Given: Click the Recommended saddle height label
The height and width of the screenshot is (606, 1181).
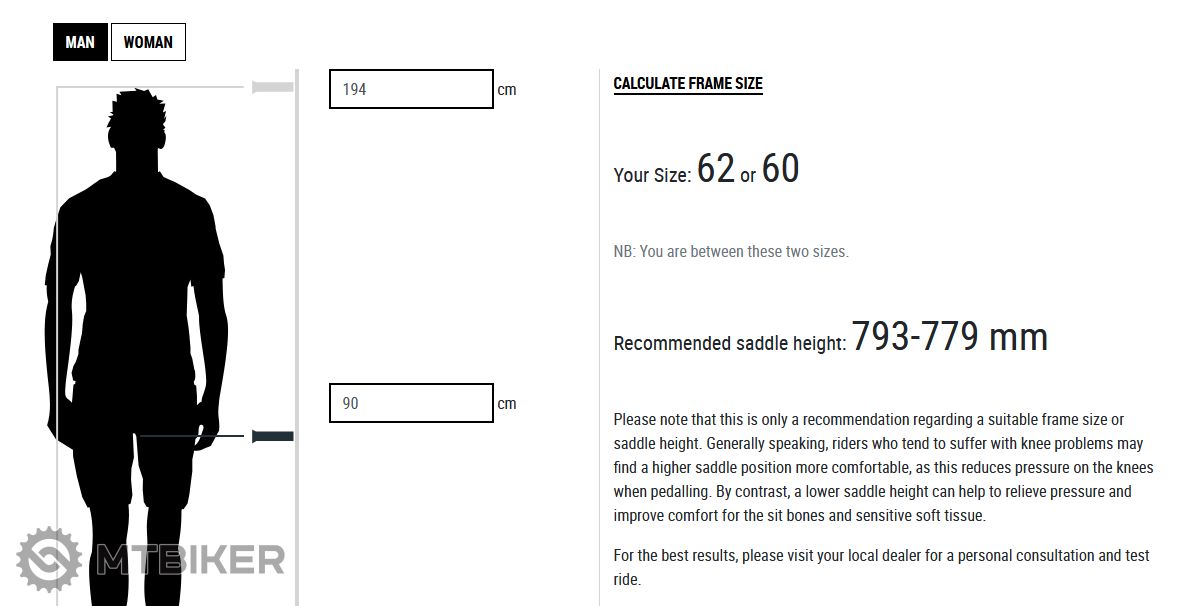Looking at the screenshot, I should [730, 343].
